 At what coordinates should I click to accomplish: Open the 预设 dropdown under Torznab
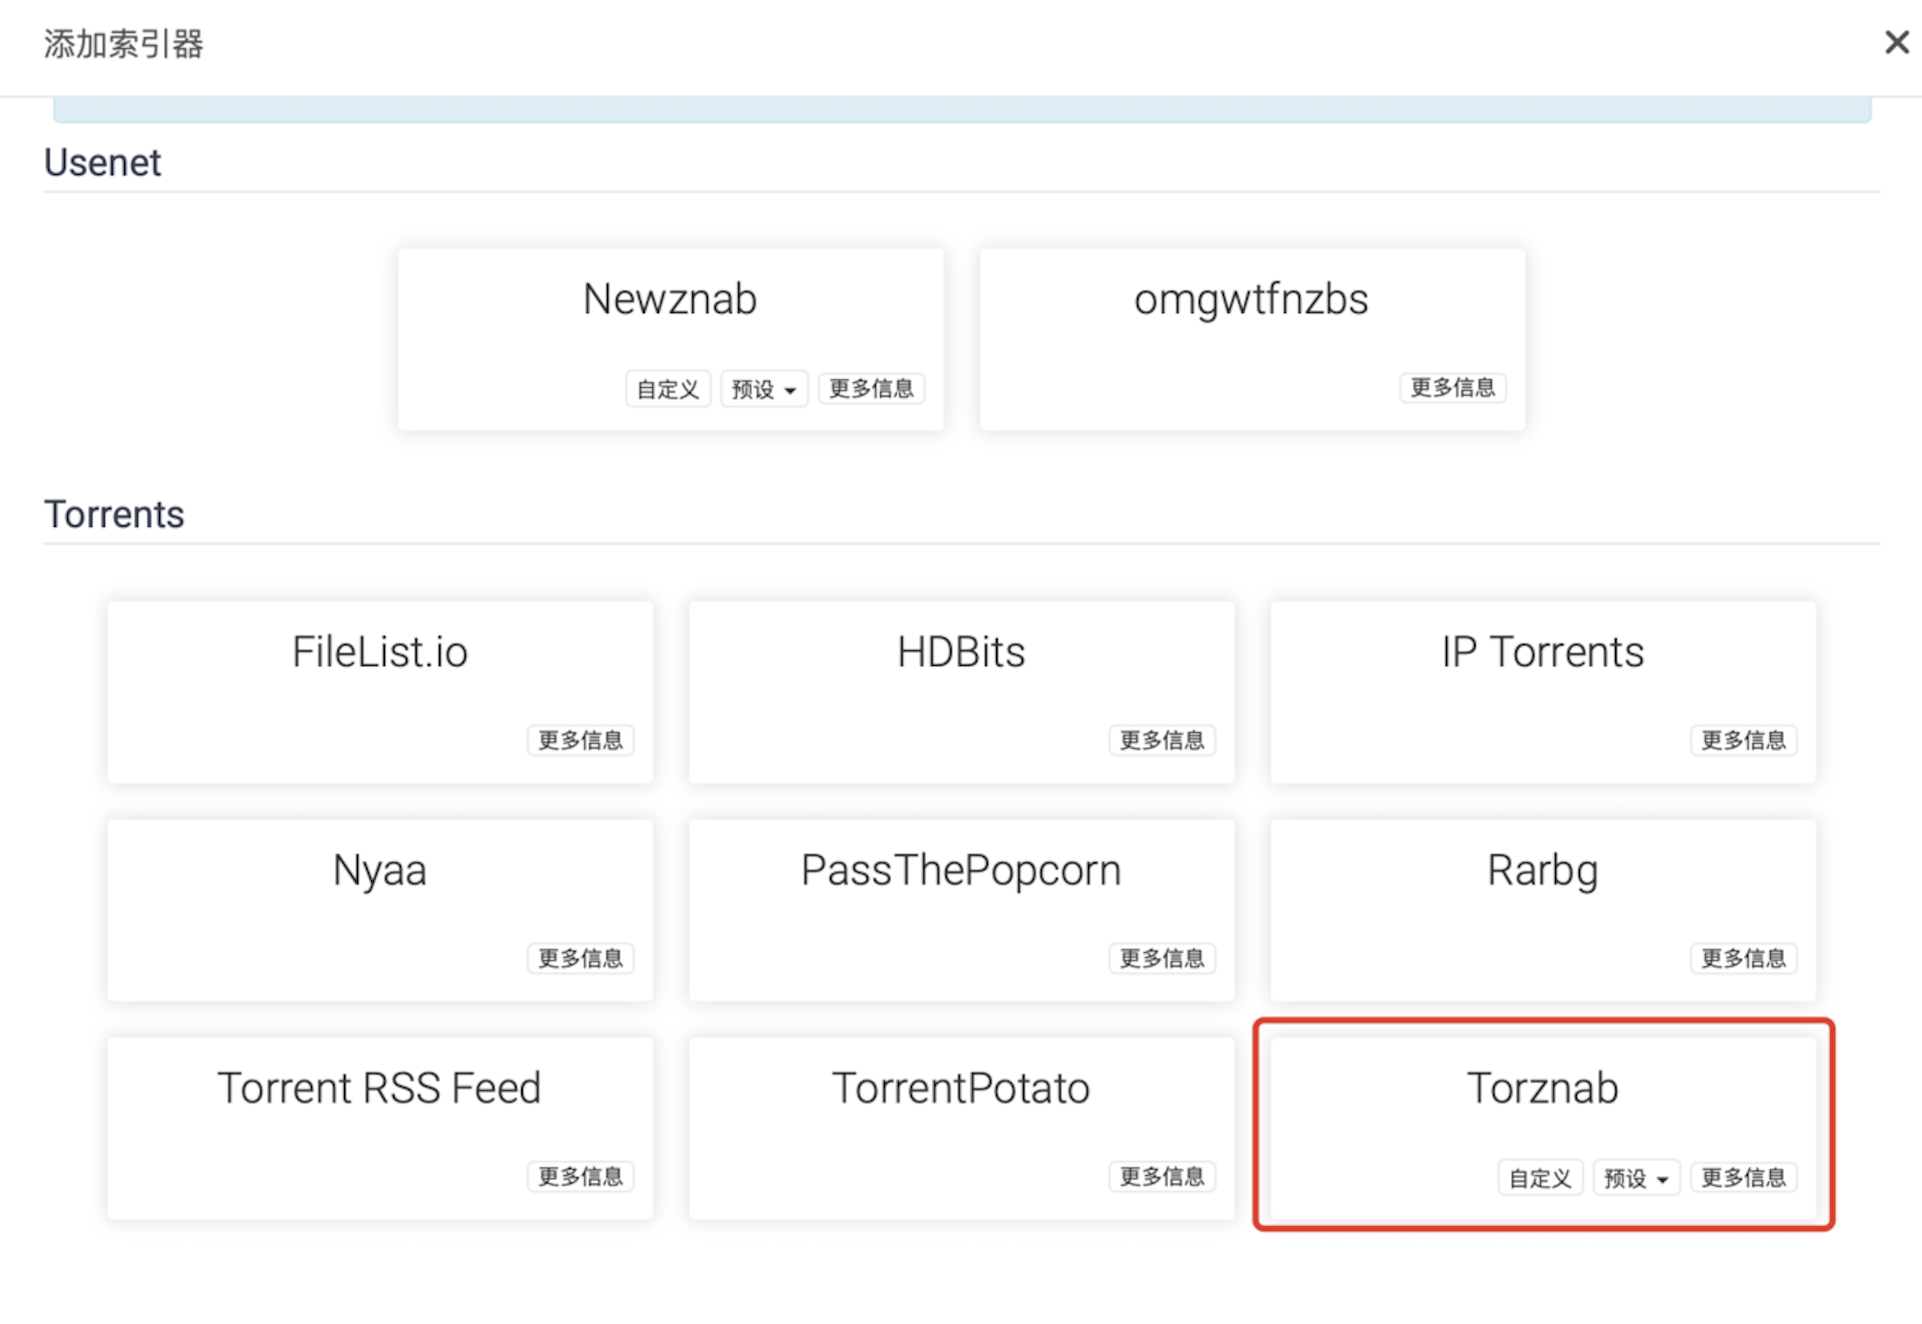tap(1635, 1178)
